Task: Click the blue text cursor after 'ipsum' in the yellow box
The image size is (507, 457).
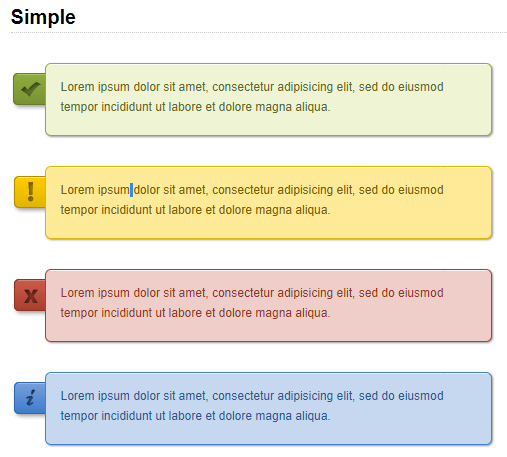Action: [x=131, y=190]
